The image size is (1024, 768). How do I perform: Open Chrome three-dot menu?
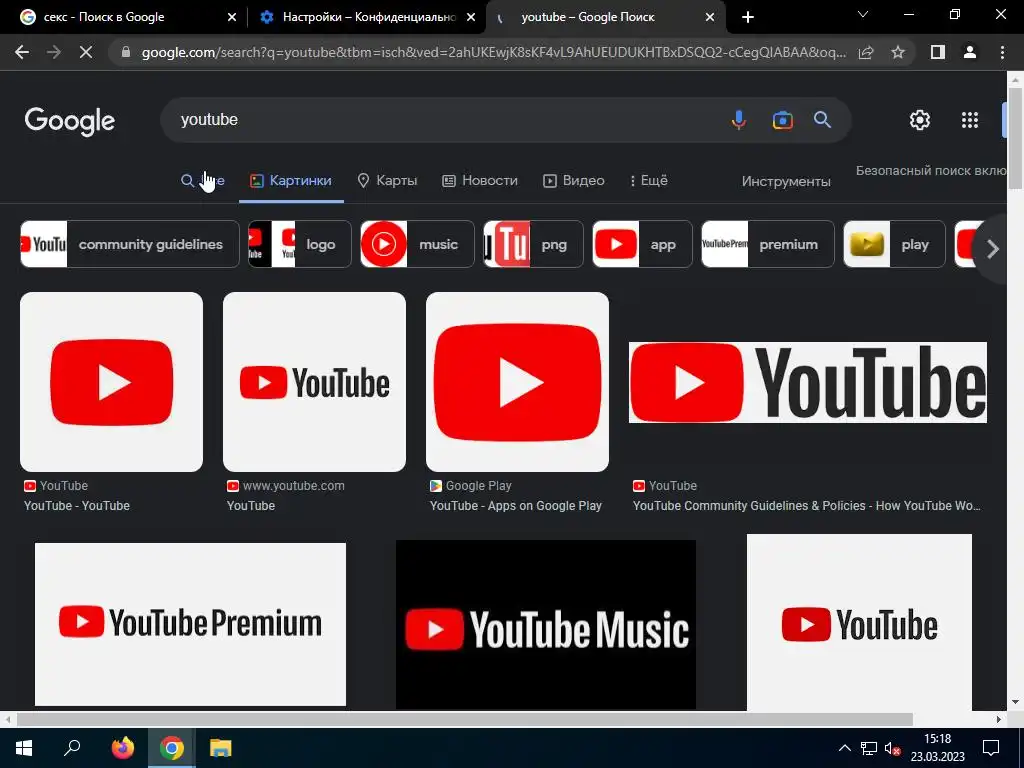pyautogui.click(x=1002, y=52)
